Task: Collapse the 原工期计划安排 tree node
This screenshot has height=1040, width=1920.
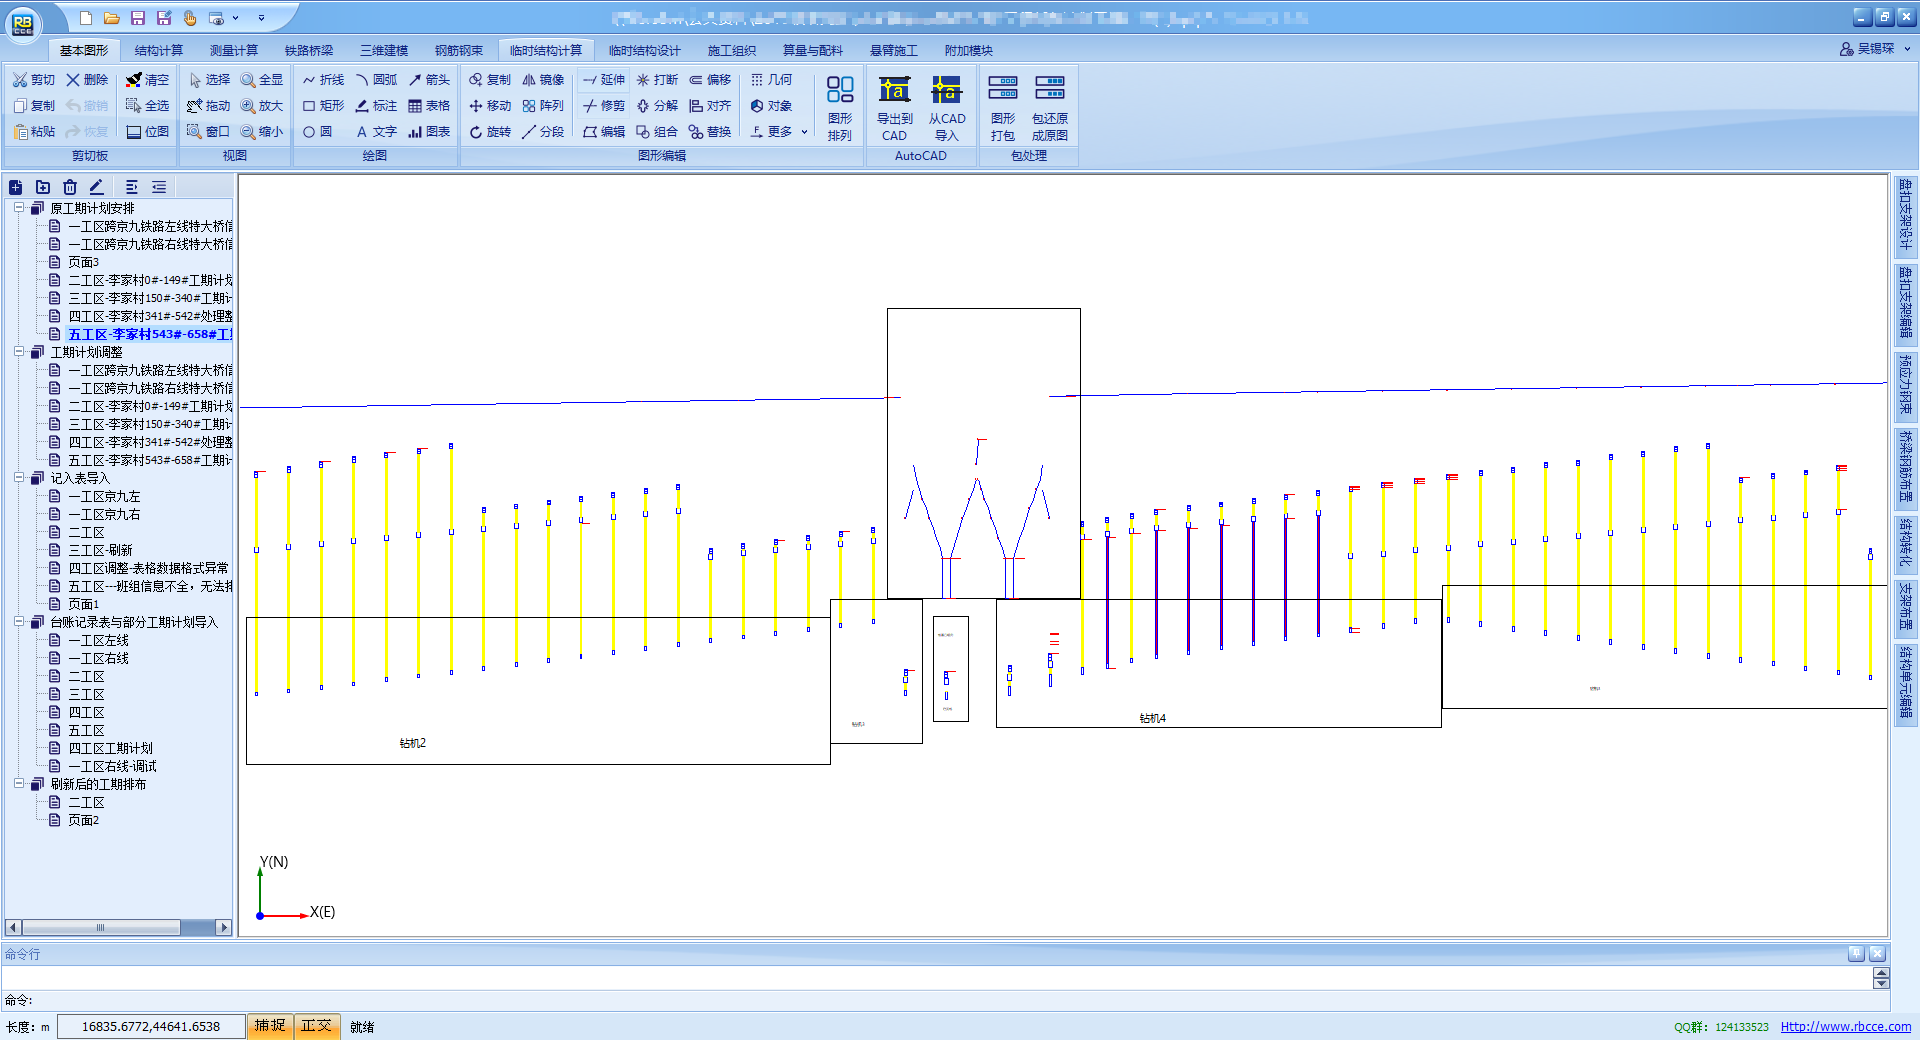Action: tap(19, 208)
